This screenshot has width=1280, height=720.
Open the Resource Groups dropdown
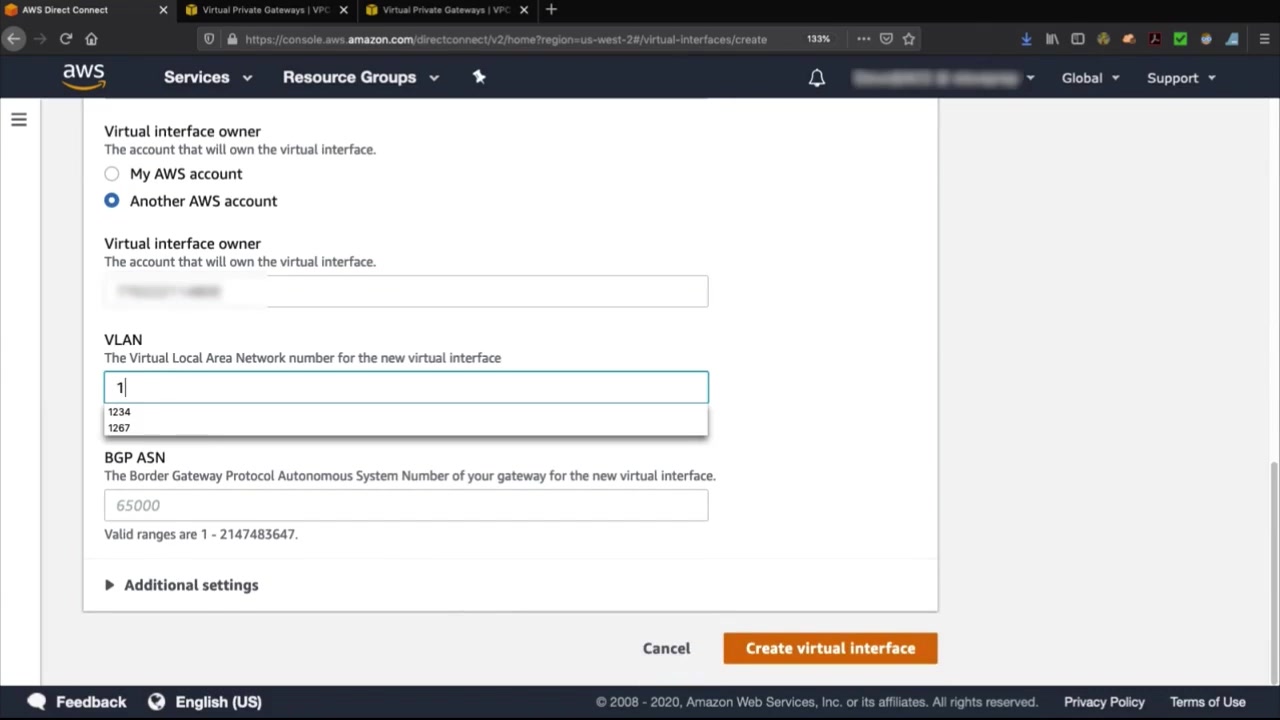pyautogui.click(x=360, y=77)
